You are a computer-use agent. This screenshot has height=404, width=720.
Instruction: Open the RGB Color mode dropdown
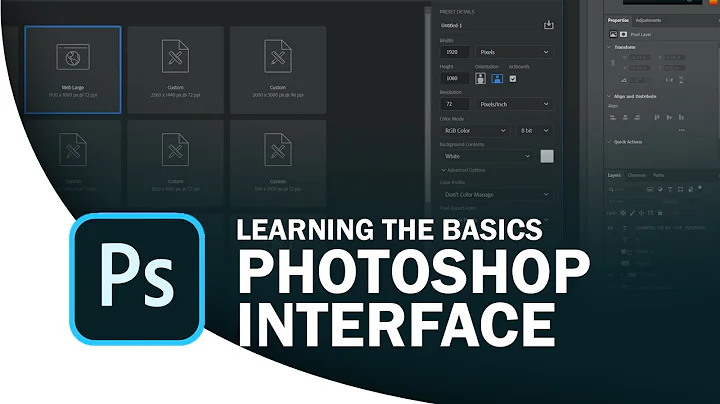tap(475, 130)
